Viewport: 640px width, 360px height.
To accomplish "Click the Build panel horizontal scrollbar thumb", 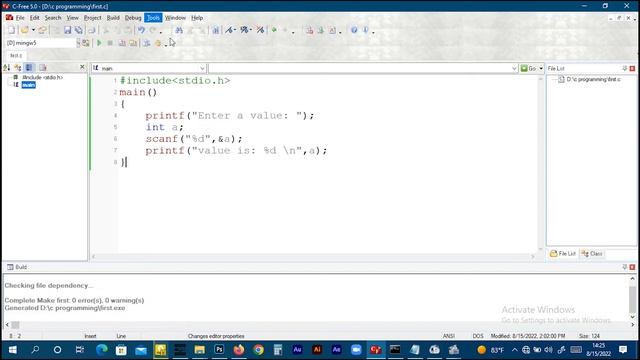I will coord(15,325).
